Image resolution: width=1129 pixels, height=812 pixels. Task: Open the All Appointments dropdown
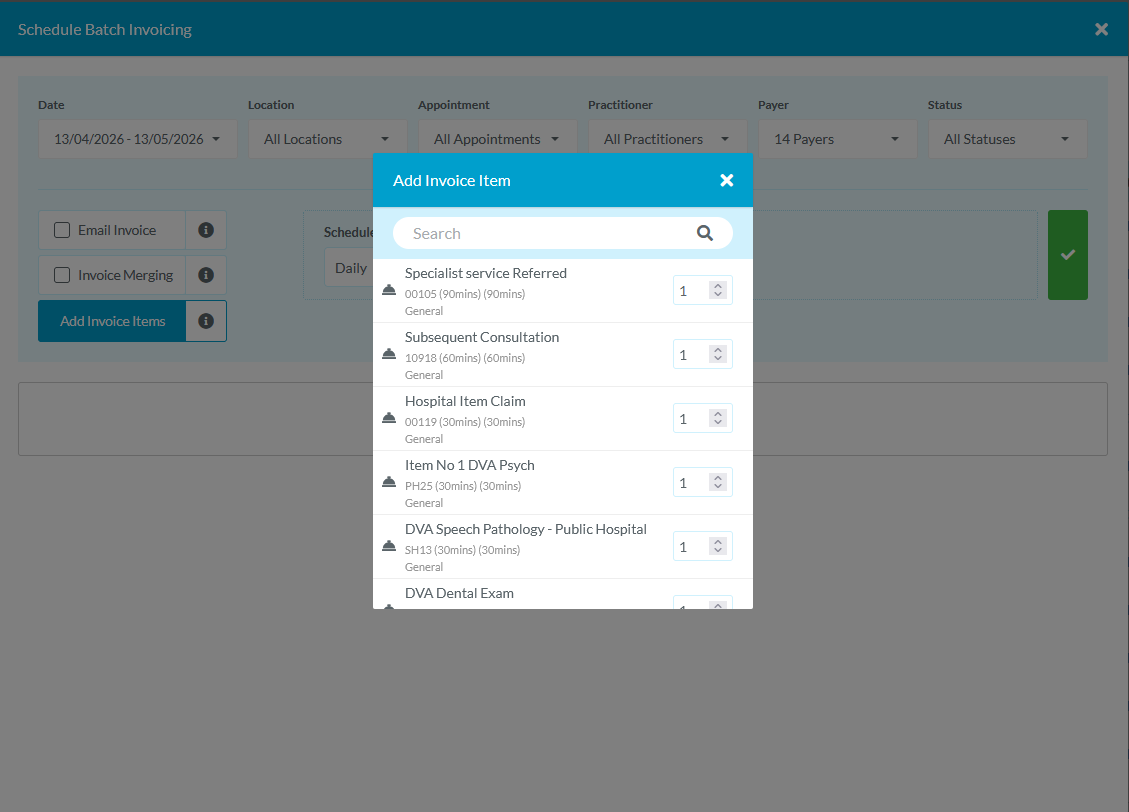498,139
